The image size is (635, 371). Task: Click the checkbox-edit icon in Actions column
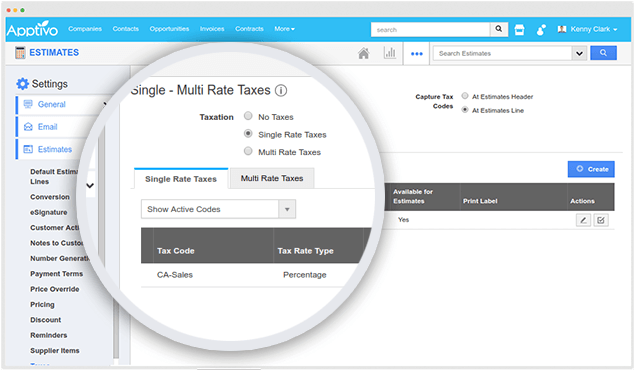[601, 220]
